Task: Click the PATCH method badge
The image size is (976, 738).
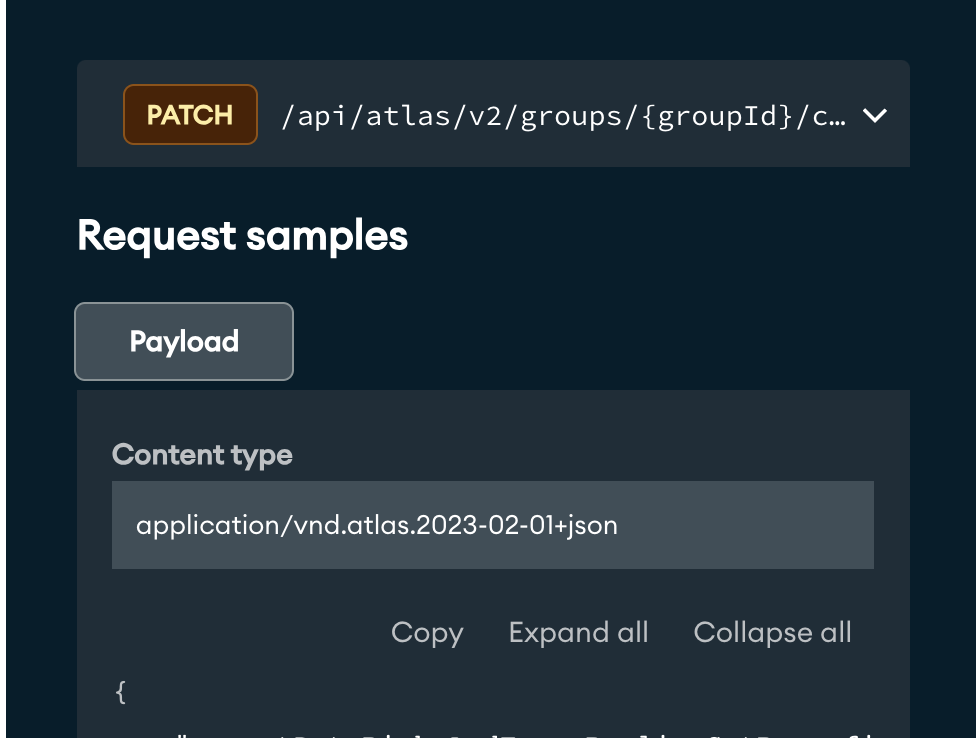Action: (x=190, y=115)
